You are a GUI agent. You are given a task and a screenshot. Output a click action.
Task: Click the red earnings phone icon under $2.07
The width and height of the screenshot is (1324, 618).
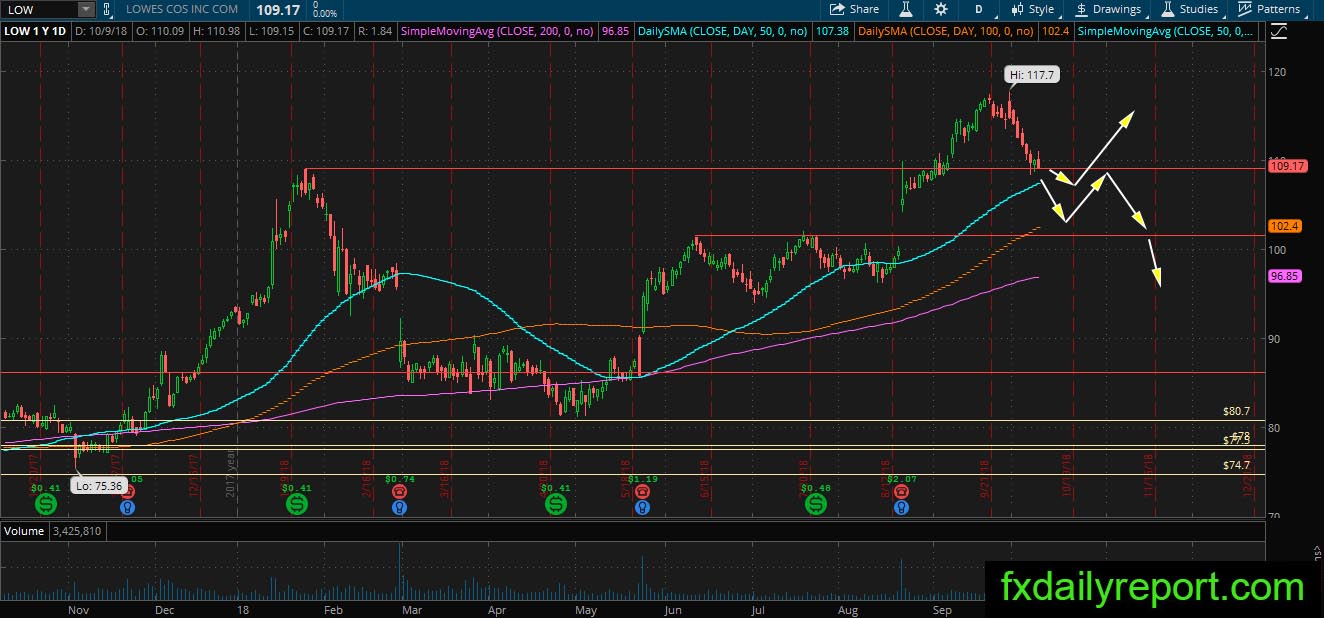coord(902,491)
